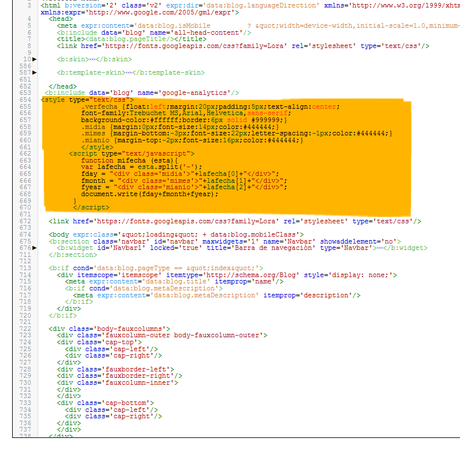This screenshot has width=460, height=453.
Task: Click the 'cap-top' div line
Action: pyautogui.click(x=99, y=342)
